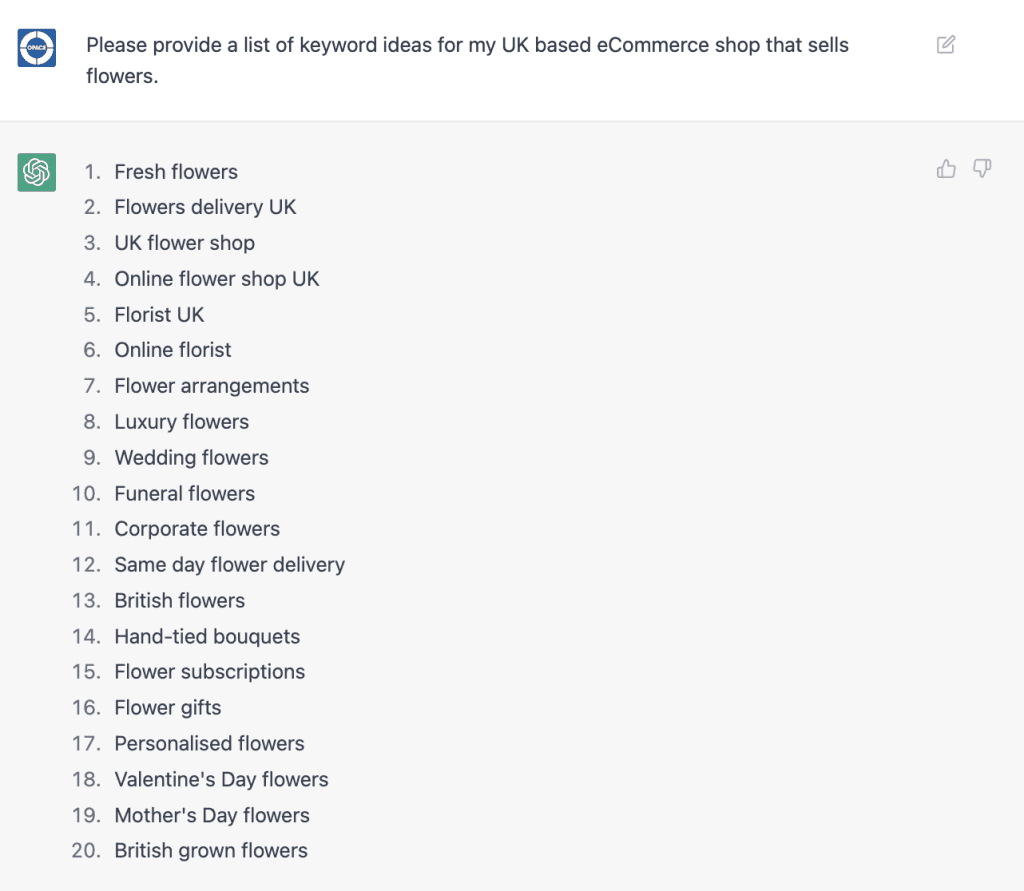Click the ChatGPT logo avatar

[x=37, y=172]
